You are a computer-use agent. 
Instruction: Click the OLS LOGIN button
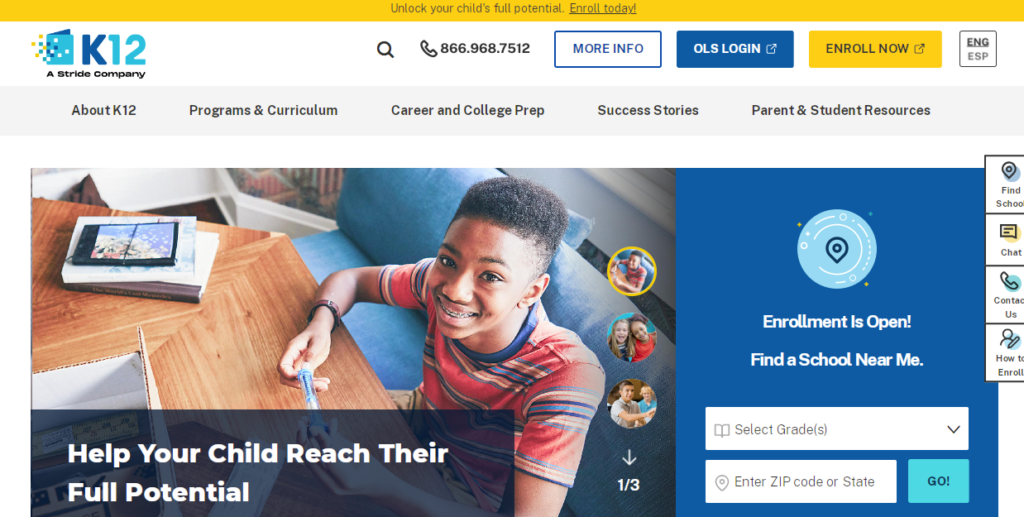(735, 49)
